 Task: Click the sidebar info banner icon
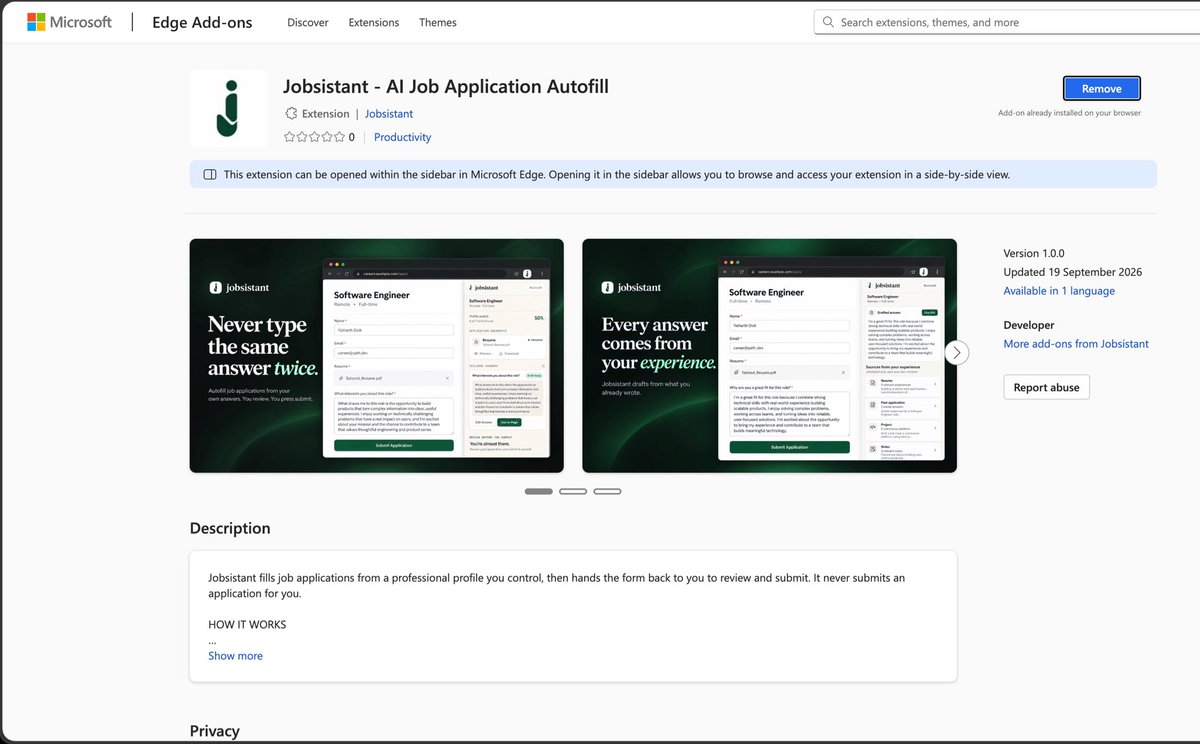click(210, 174)
